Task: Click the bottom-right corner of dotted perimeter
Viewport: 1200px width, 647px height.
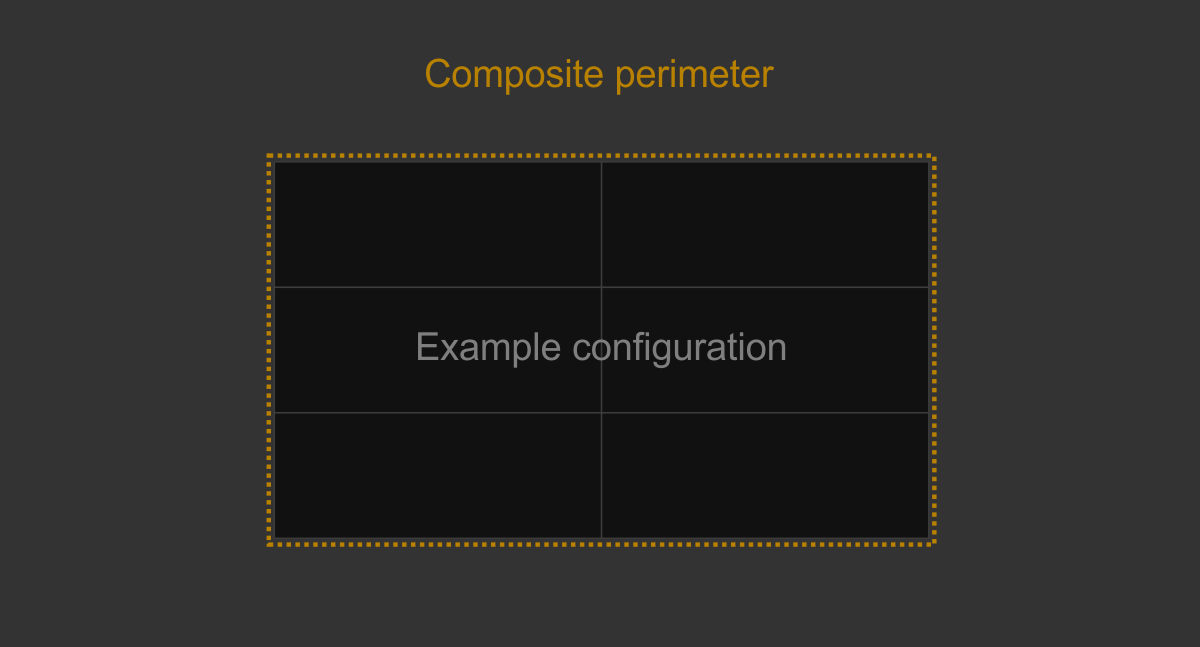Action: point(933,544)
